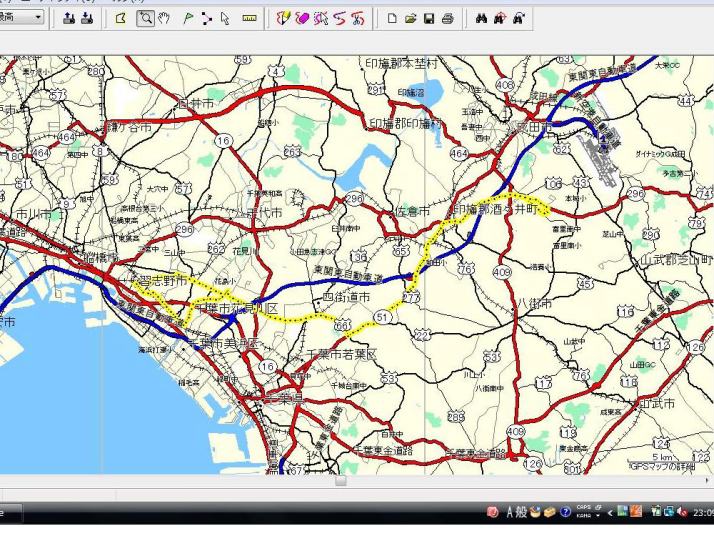The width and height of the screenshot is (714, 536).
Task: Expand hidden tray icons chevron
Action: tap(610, 513)
